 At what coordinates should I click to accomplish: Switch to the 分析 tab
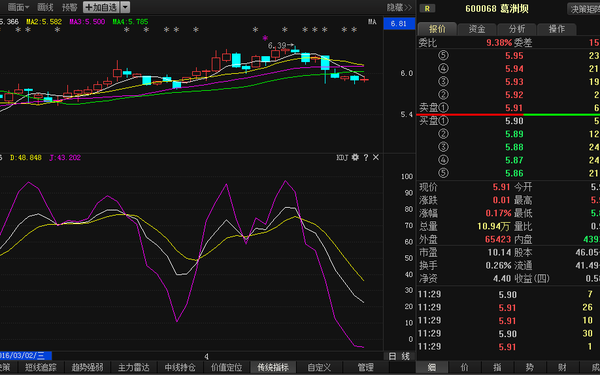(x=517, y=29)
